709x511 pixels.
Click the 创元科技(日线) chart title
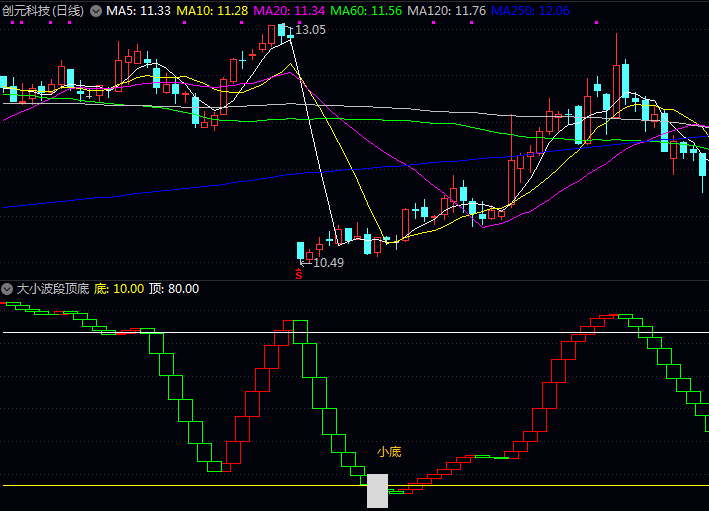[x=43, y=11]
